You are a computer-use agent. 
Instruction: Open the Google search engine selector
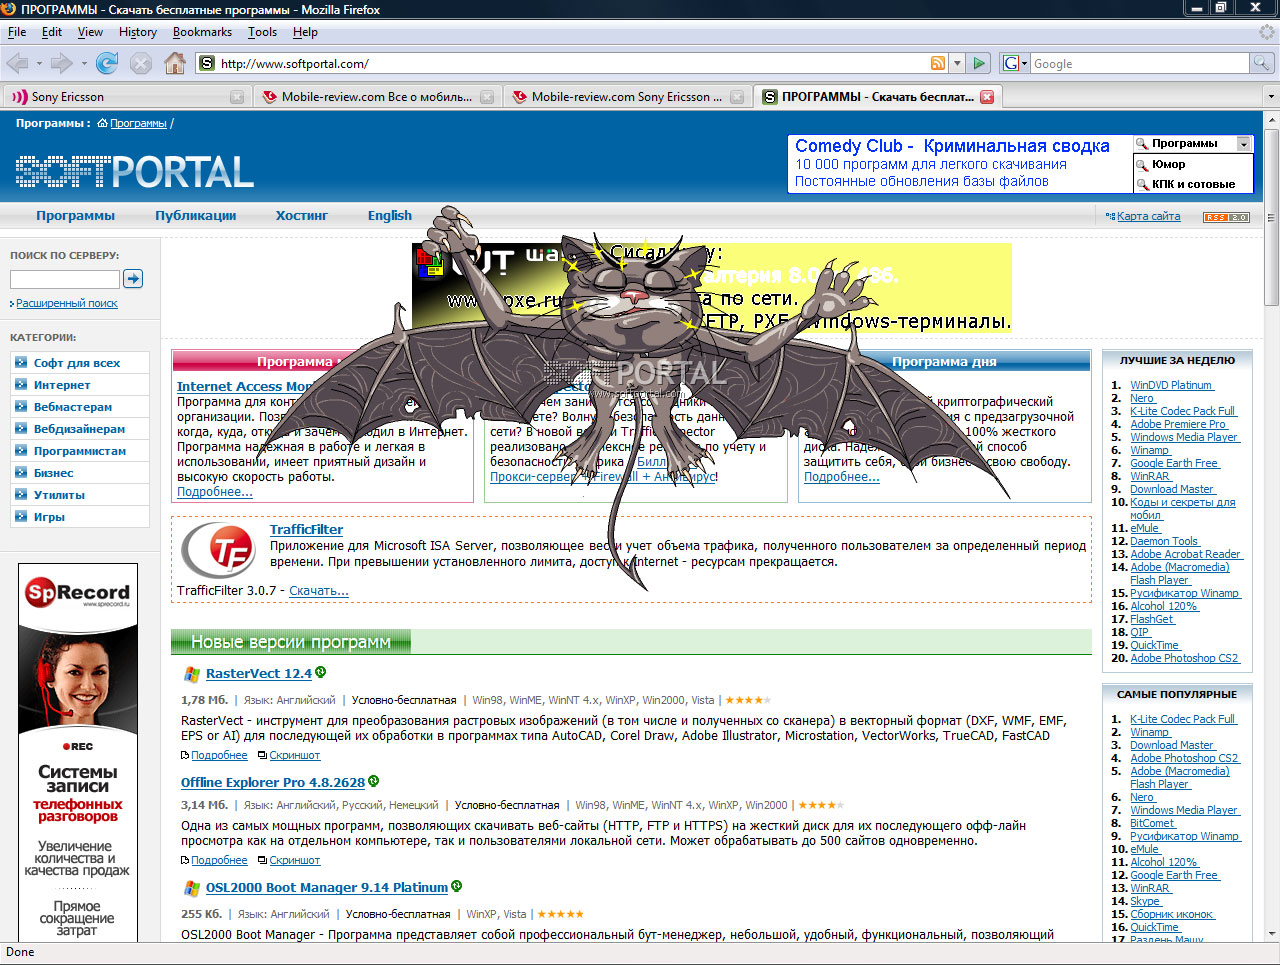[x=1015, y=63]
